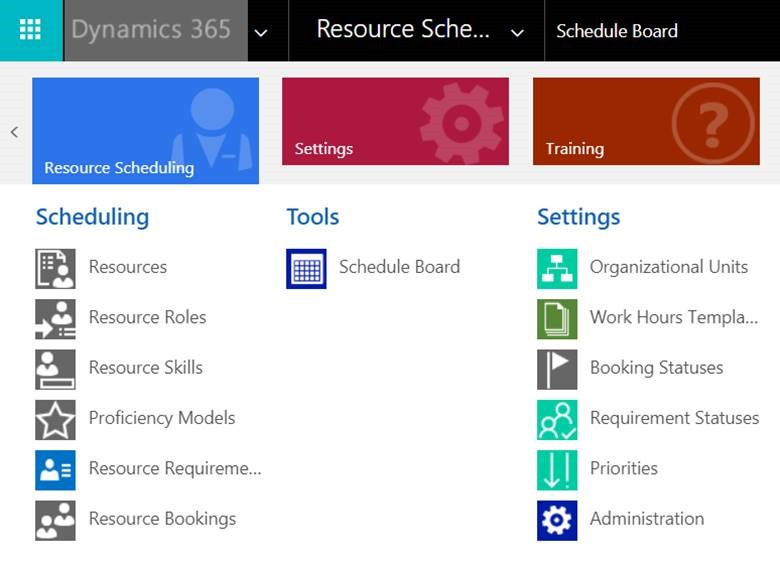Open the Priorities link
This screenshot has width=780, height=566.
pyautogui.click(x=624, y=469)
